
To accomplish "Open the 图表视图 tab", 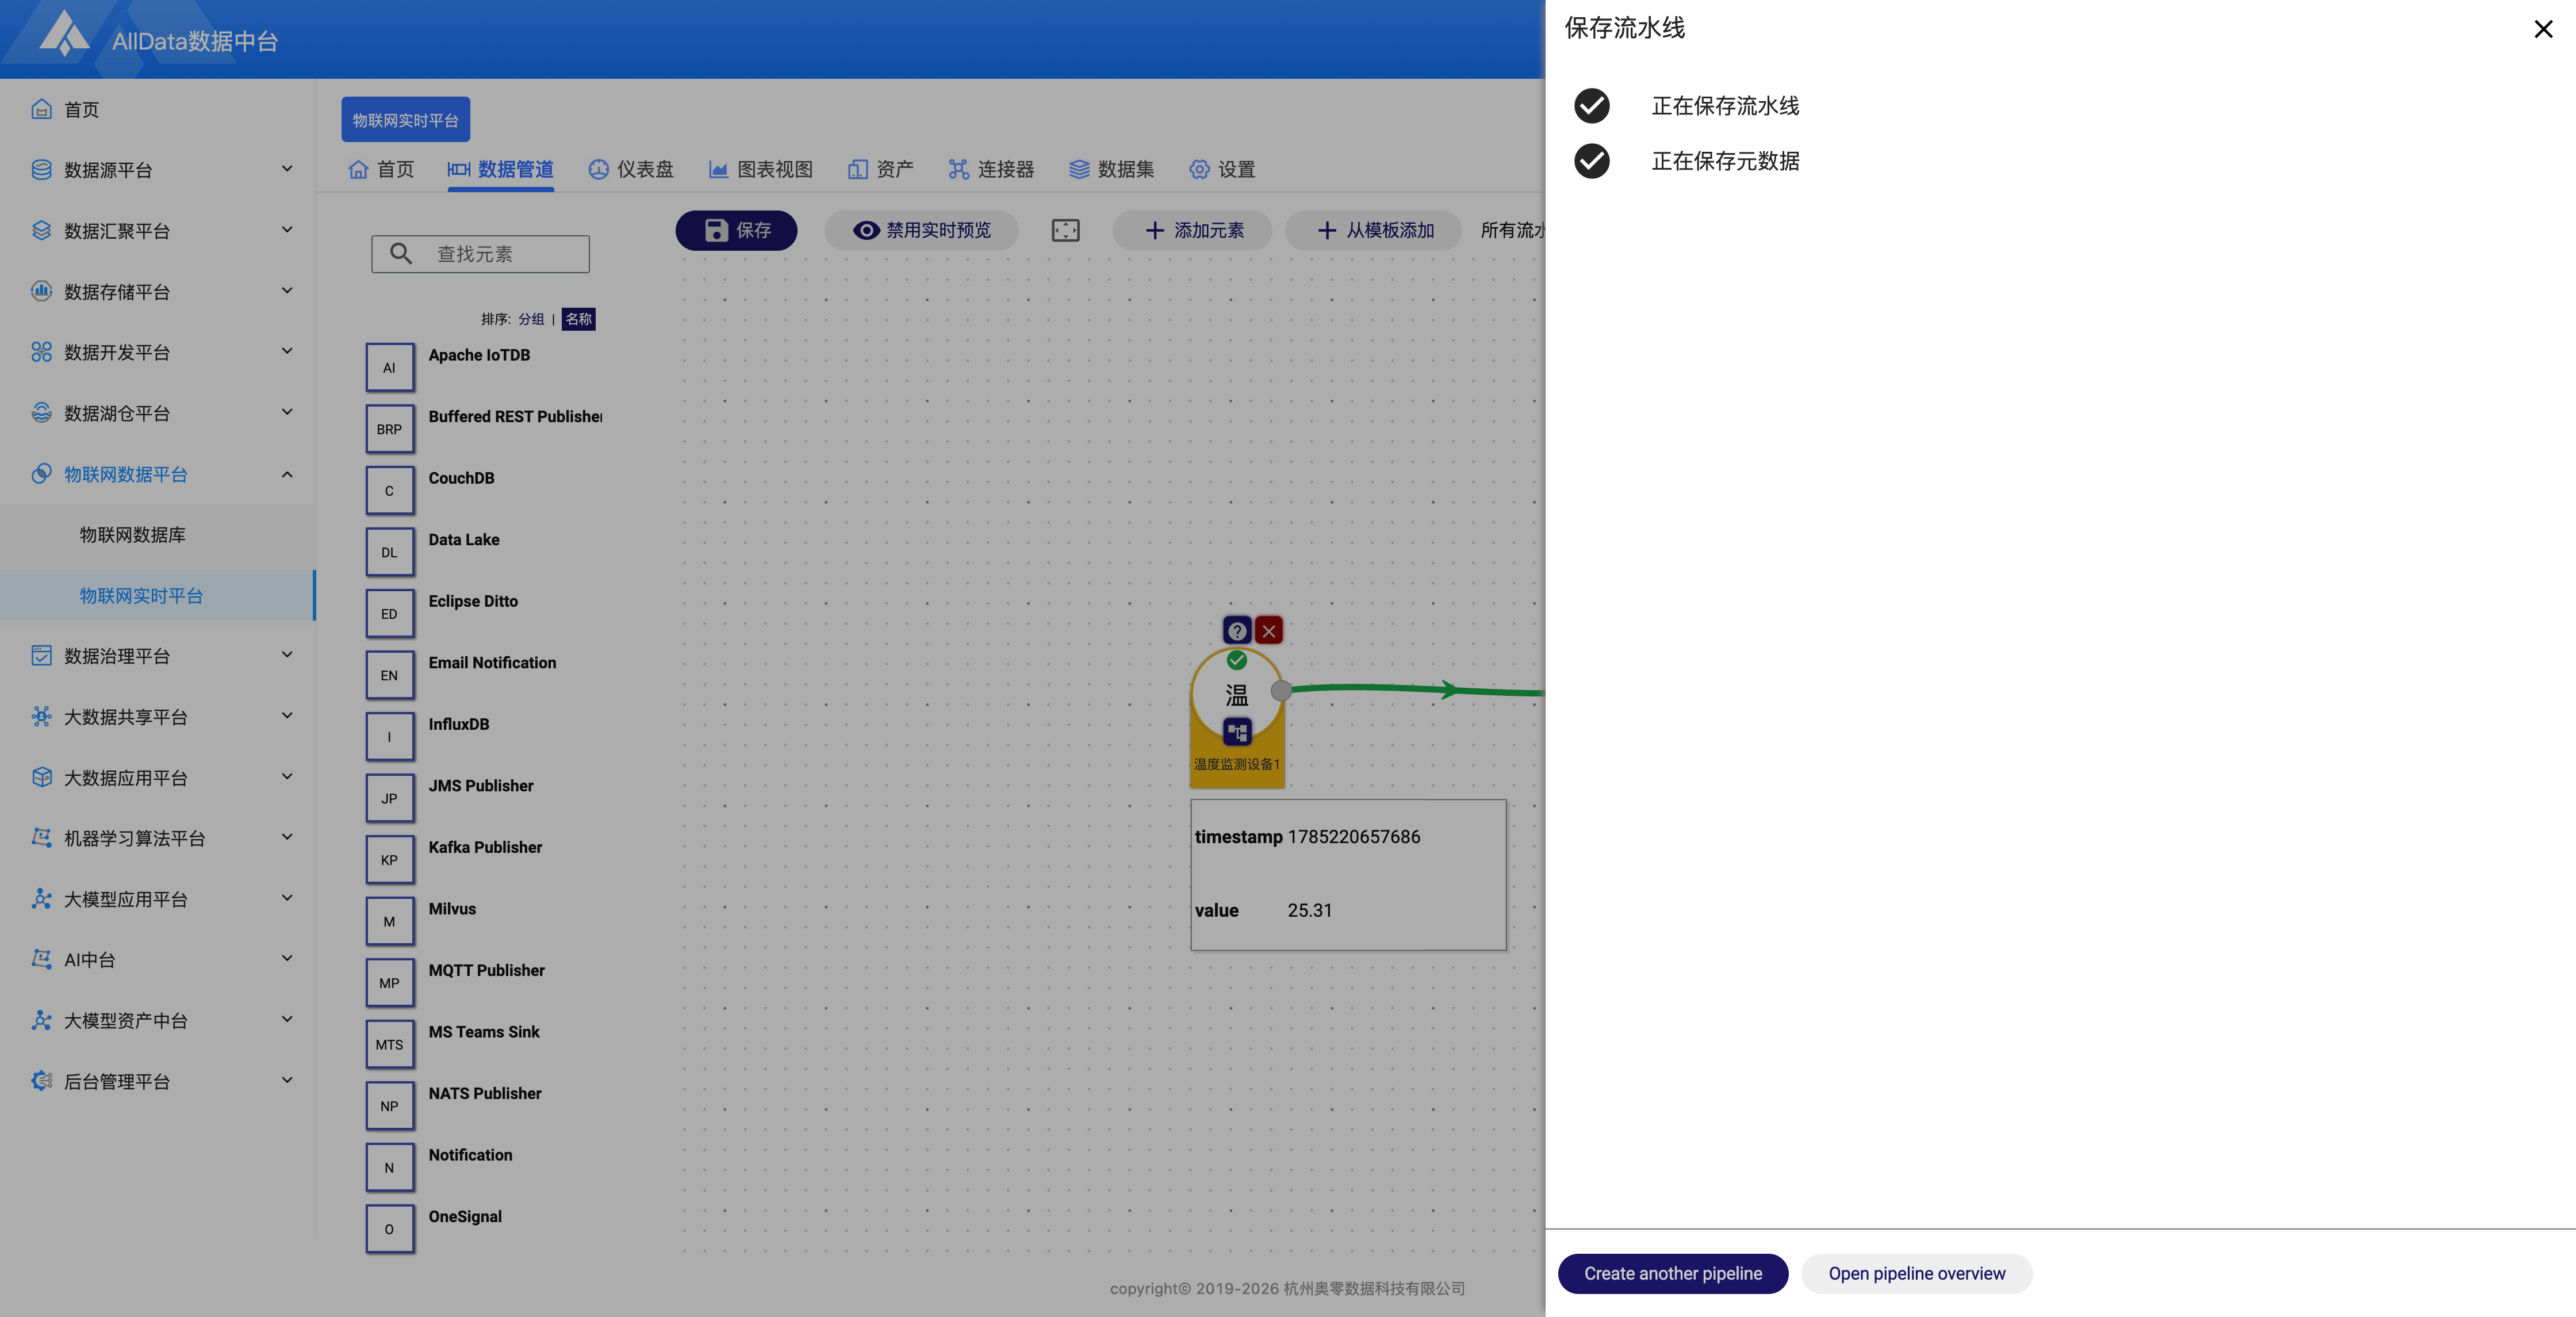I will coord(761,169).
